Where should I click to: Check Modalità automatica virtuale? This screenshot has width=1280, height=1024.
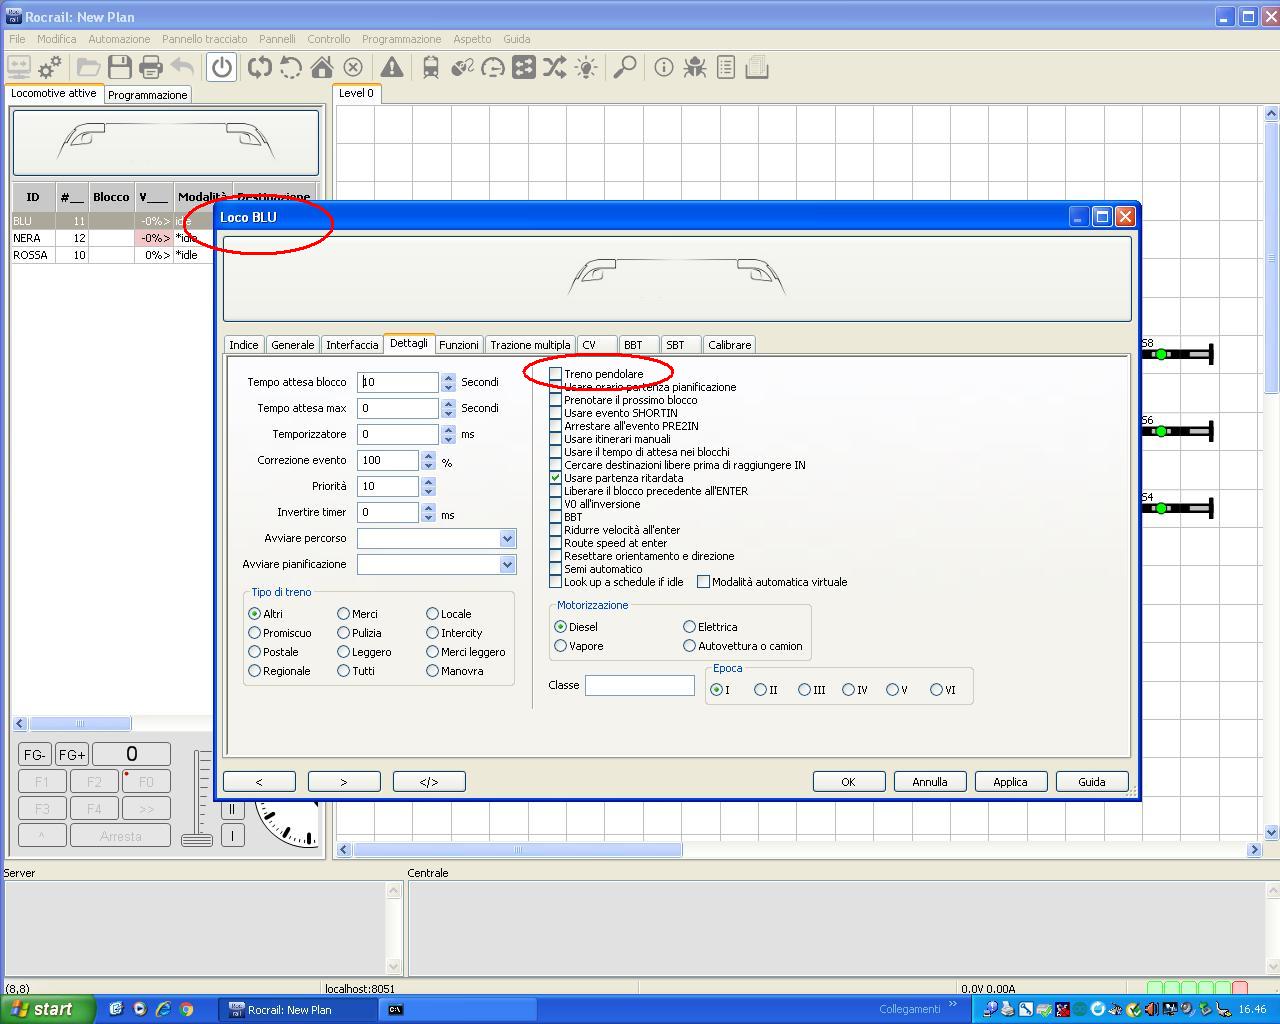[703, 582]
